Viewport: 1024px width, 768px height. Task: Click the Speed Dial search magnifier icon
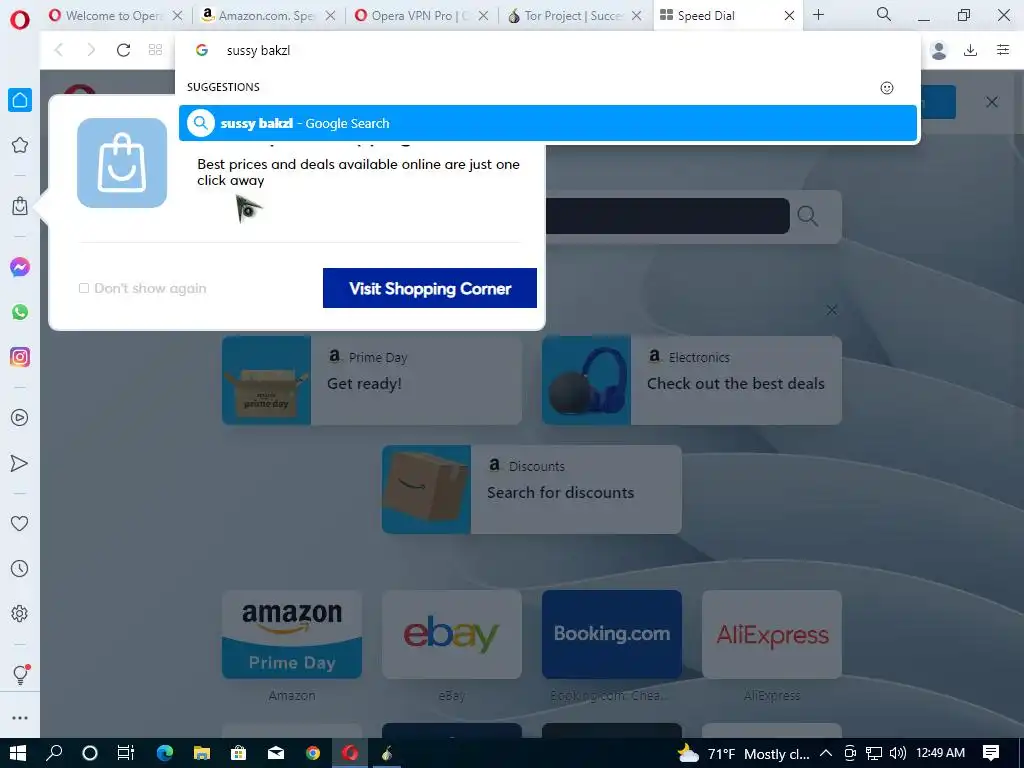click(x=807, y=216)
